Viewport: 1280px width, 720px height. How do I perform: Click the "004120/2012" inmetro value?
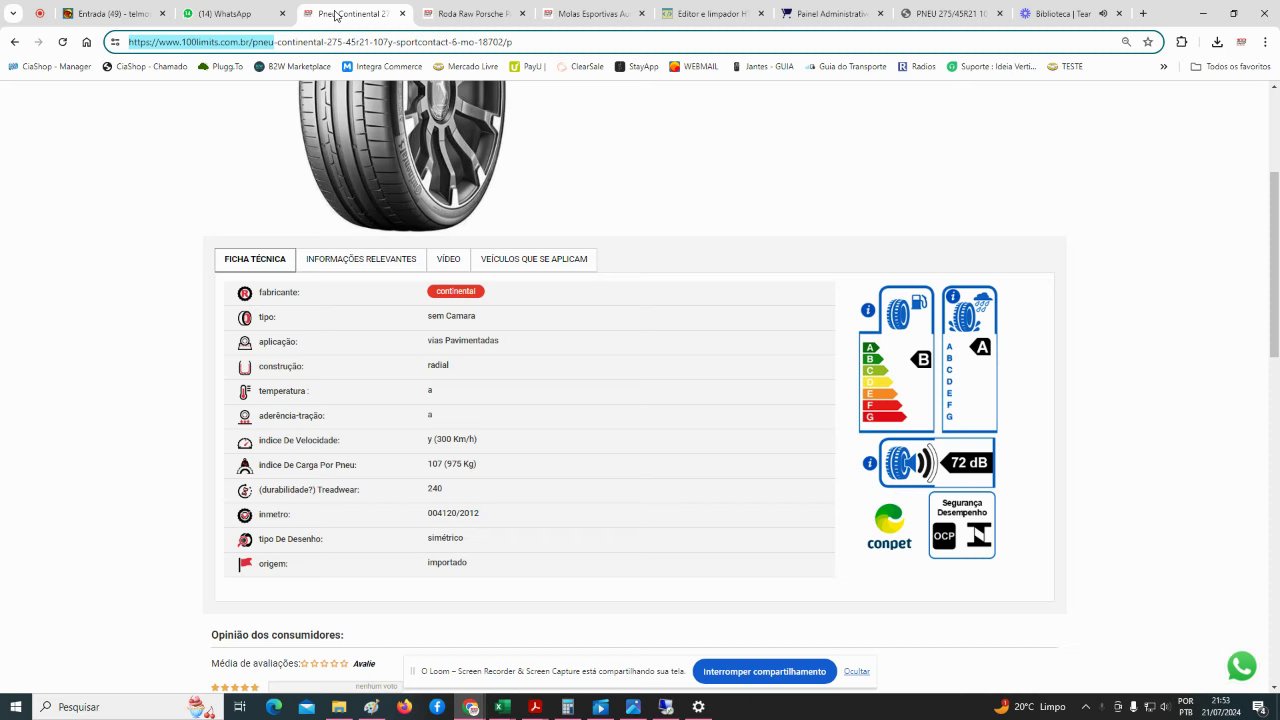(453, 514)
